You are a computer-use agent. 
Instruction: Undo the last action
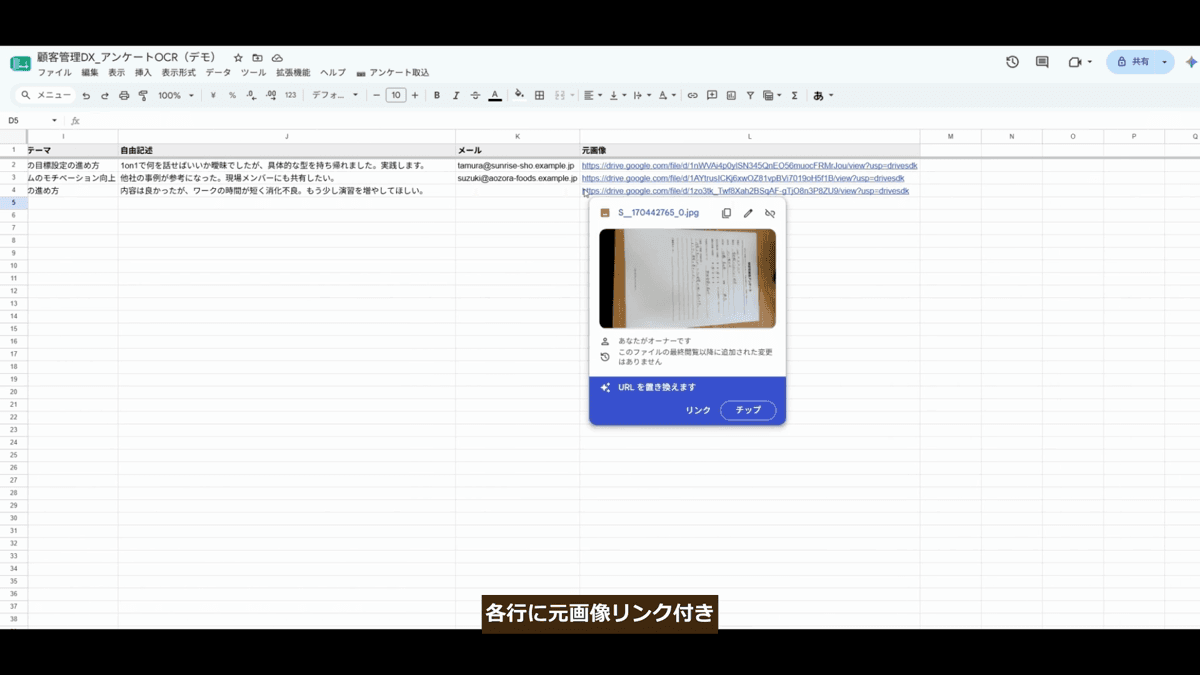tap(86, 96)
